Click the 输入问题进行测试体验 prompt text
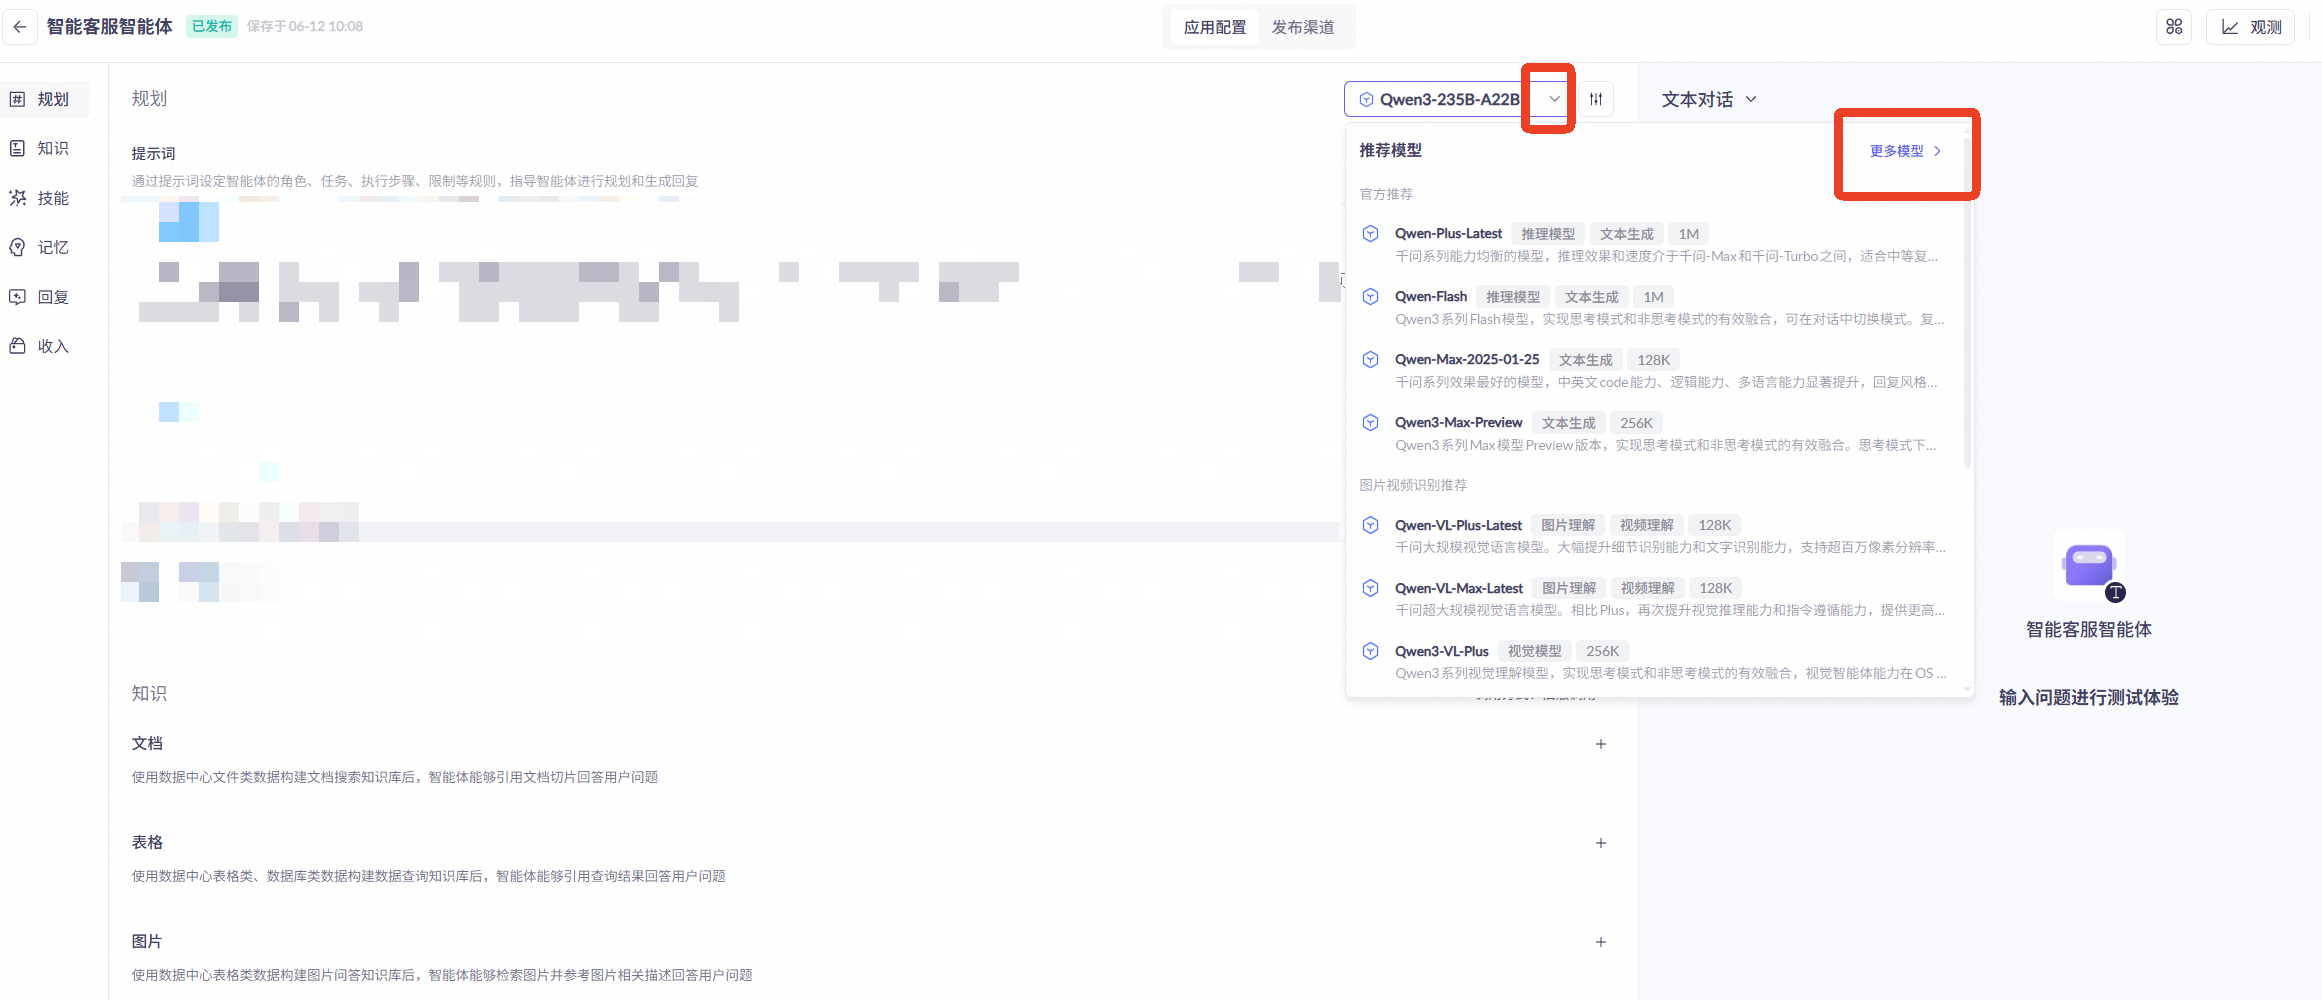The width and height of the screenshot is (2322, 1000). pos(2089,697)
